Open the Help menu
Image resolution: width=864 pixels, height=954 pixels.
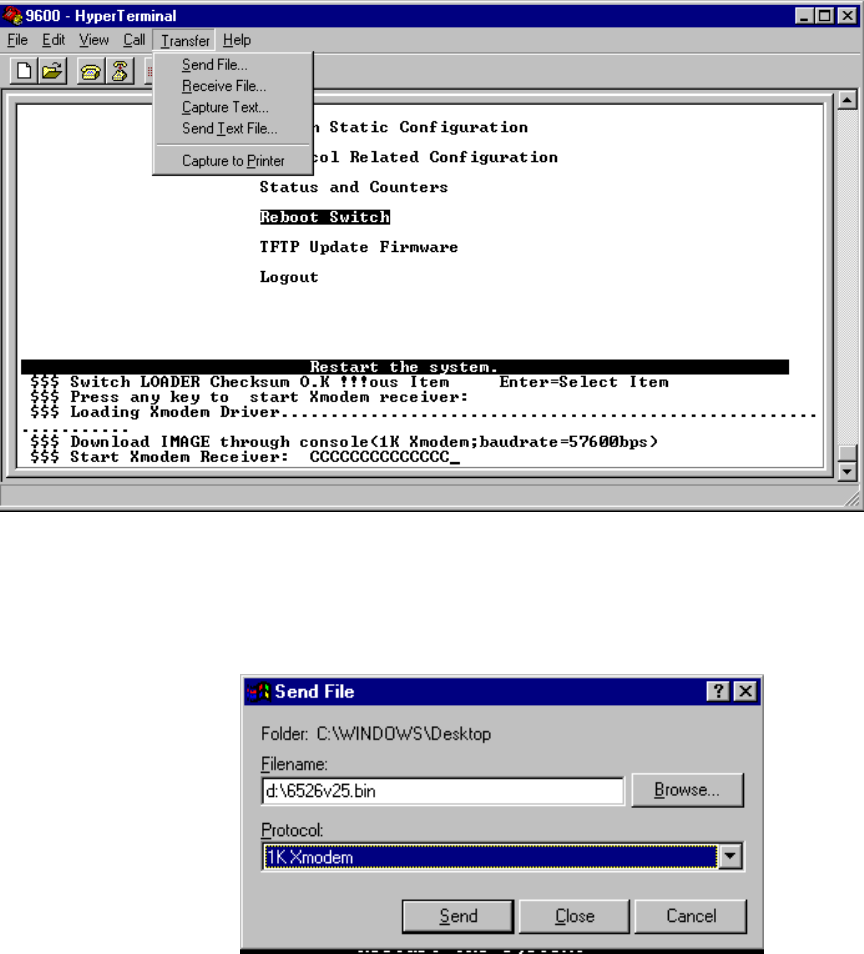pyautogui.click(x=237, y=40)
